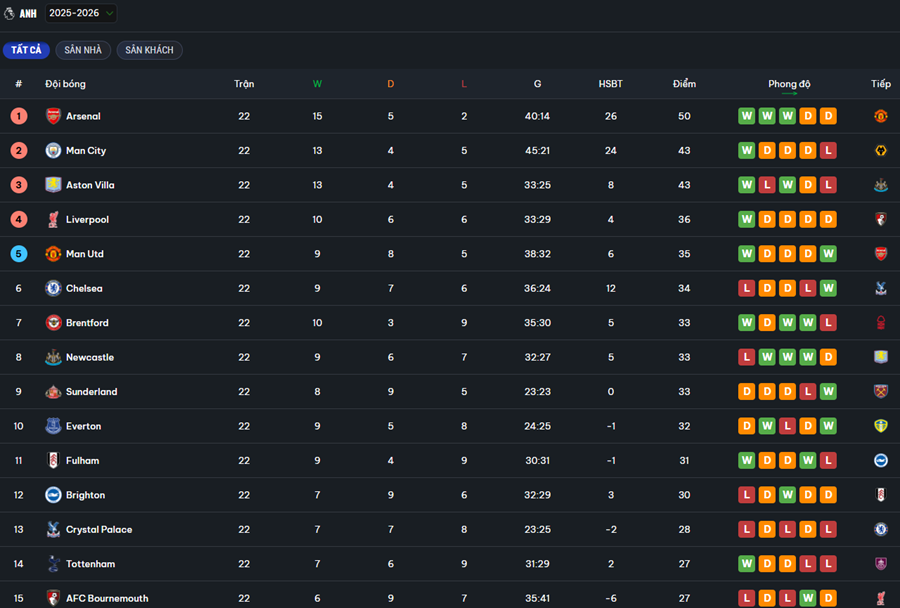Screen dimensions: 900x608
Task: Switch to the SÂN NHÀ tab
Action: [83, 50]
